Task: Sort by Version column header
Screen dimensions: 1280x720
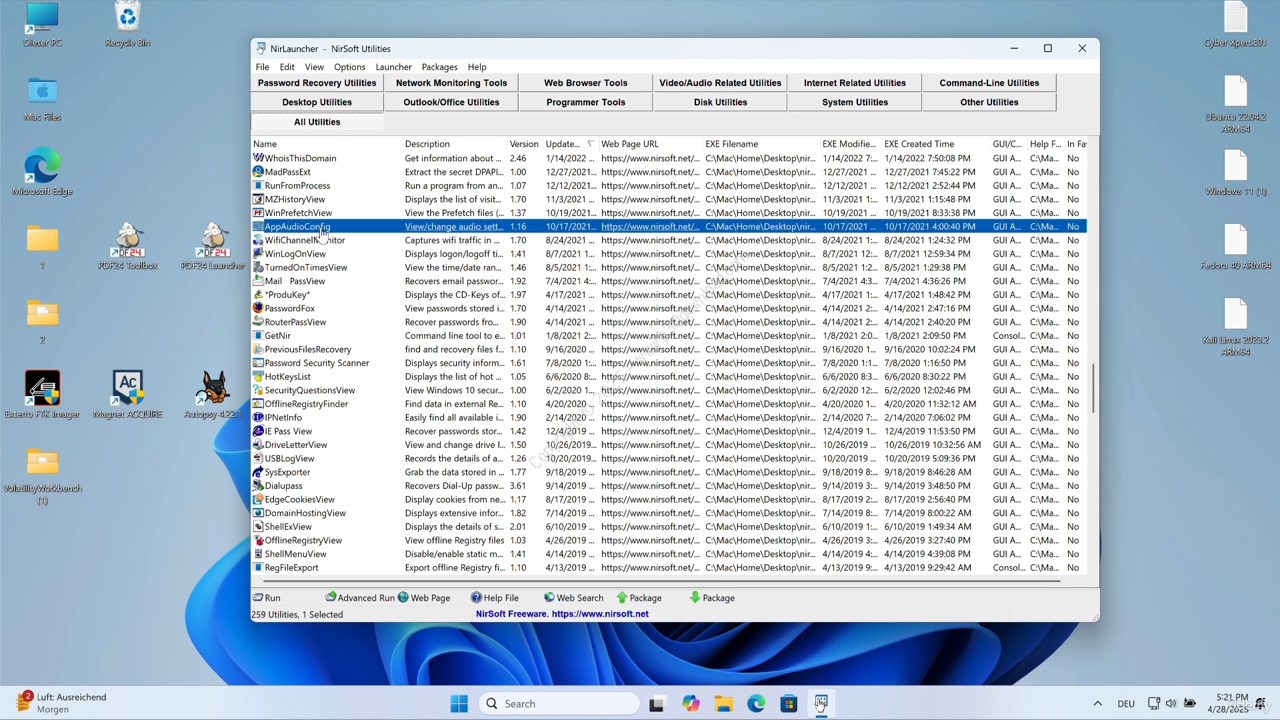Action: pyautogui.click(x=525, y=144)
